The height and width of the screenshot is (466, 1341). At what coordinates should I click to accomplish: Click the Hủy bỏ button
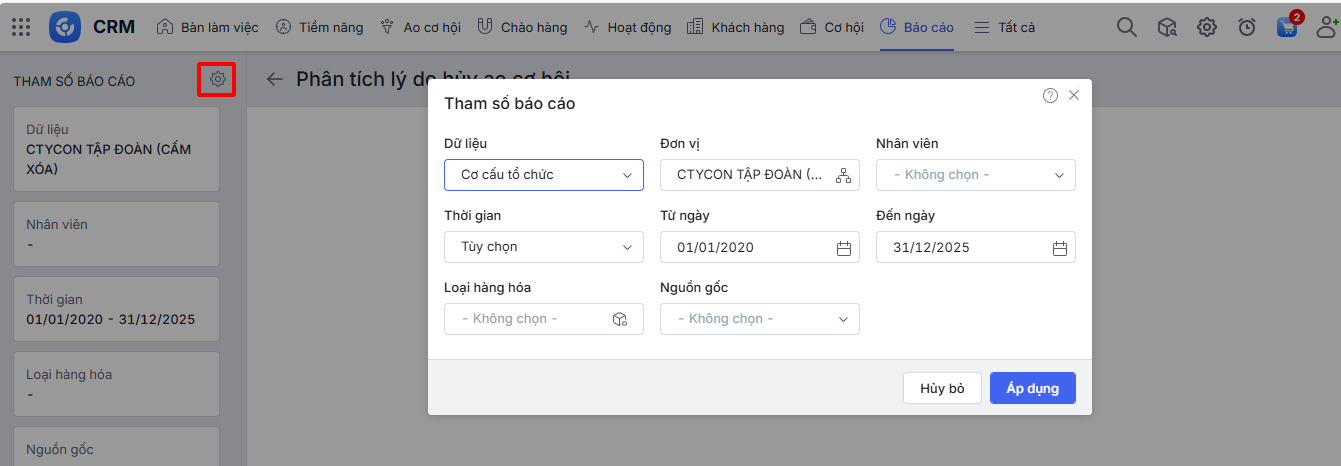(x=942, y=388)
